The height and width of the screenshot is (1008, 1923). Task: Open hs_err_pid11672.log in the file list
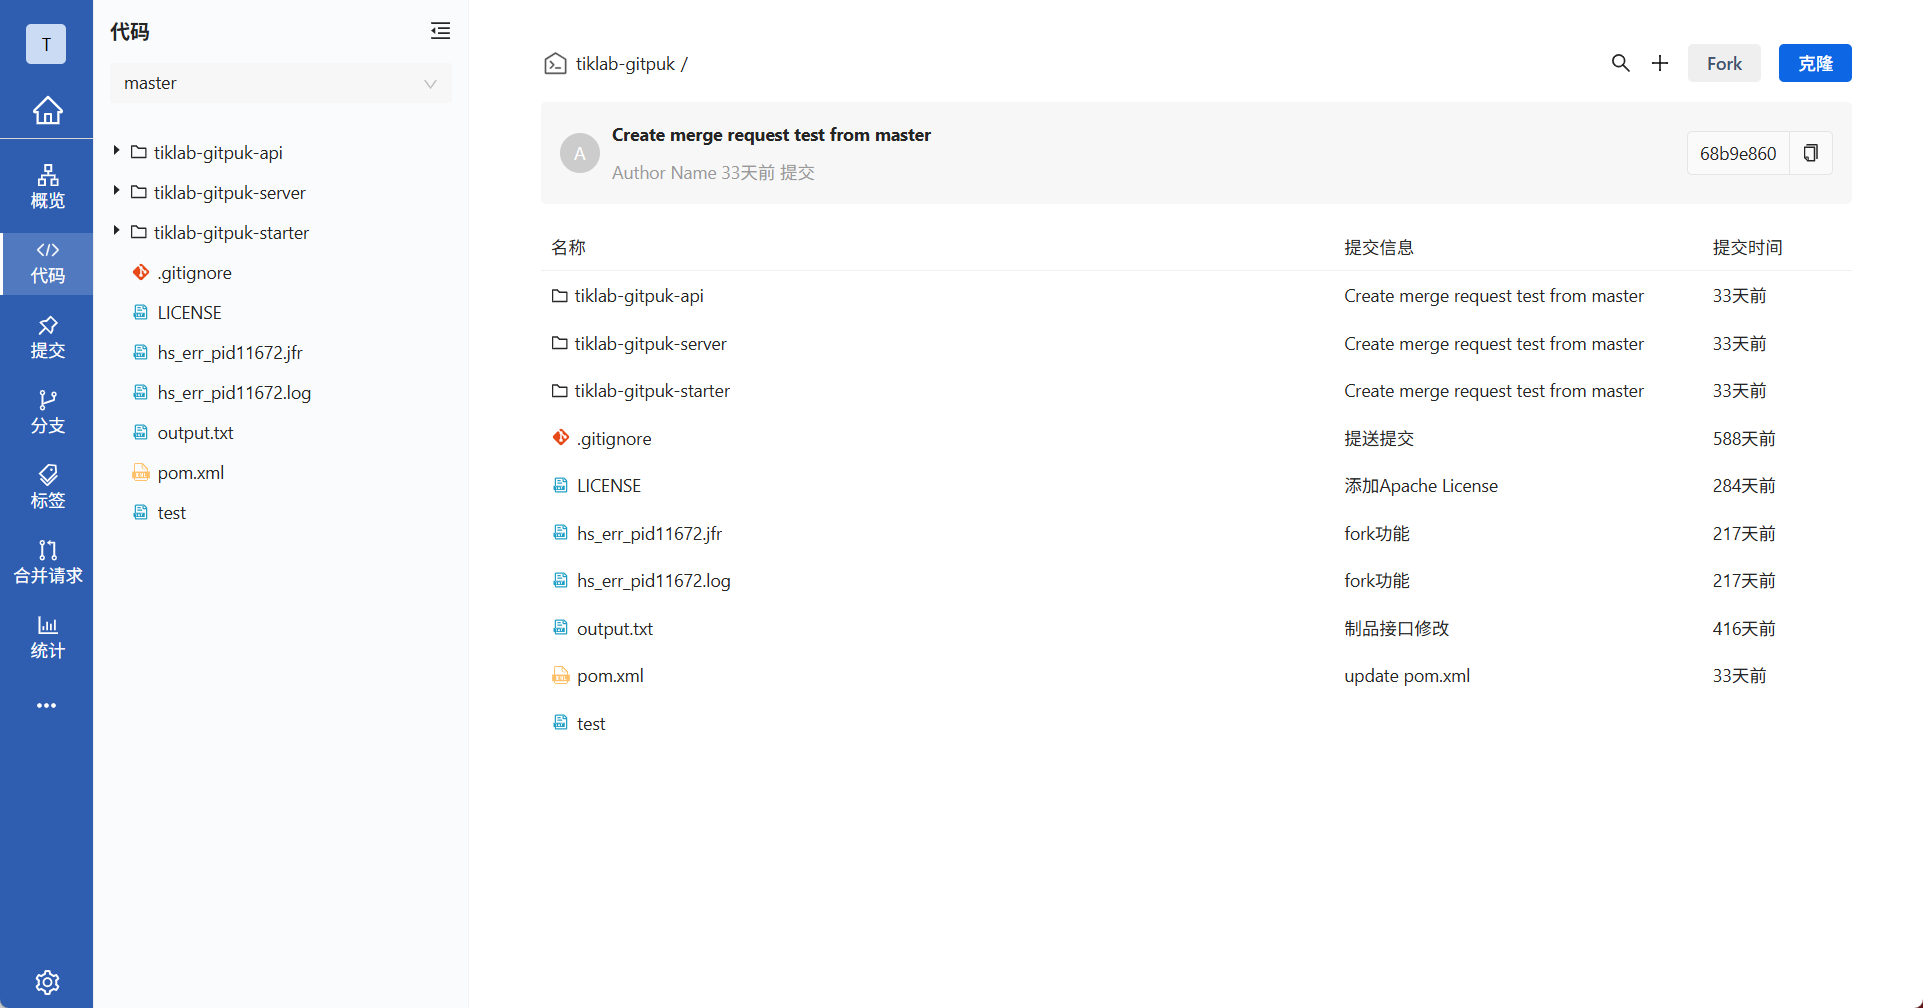654,581
